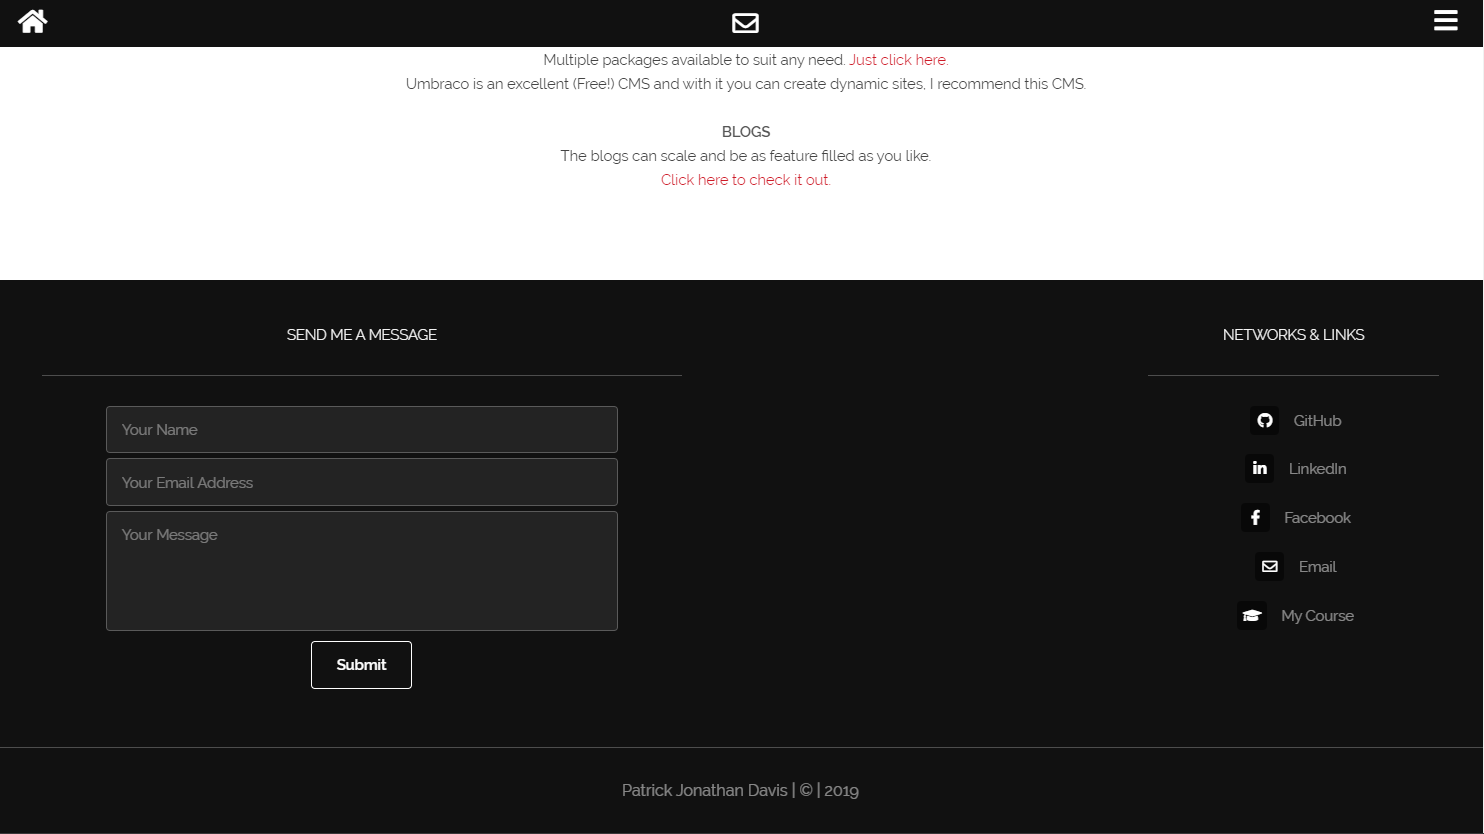
Task: Visit the GitHub text link
Action: click(1316, 420)
